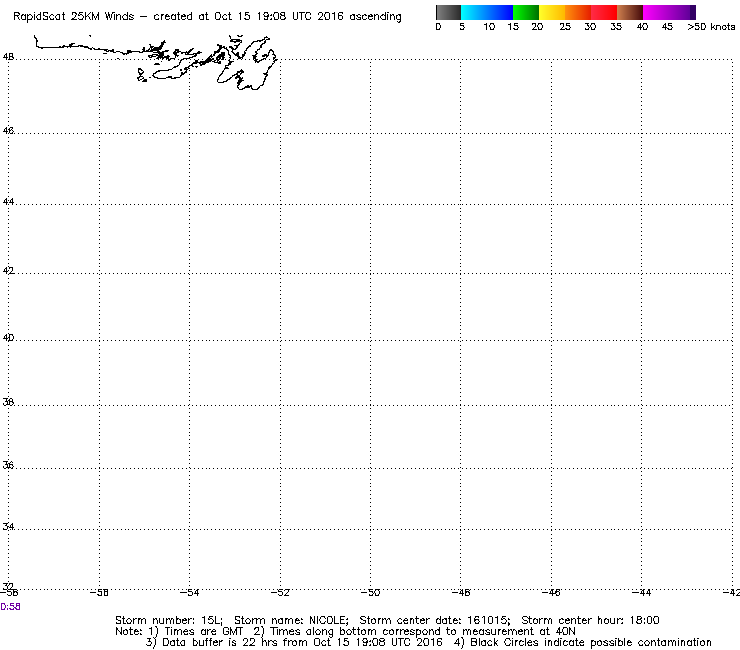This screenshot has height=650, width=740.
Task: Click the longitude label '-58'
Action: click(x=99, y=593)
